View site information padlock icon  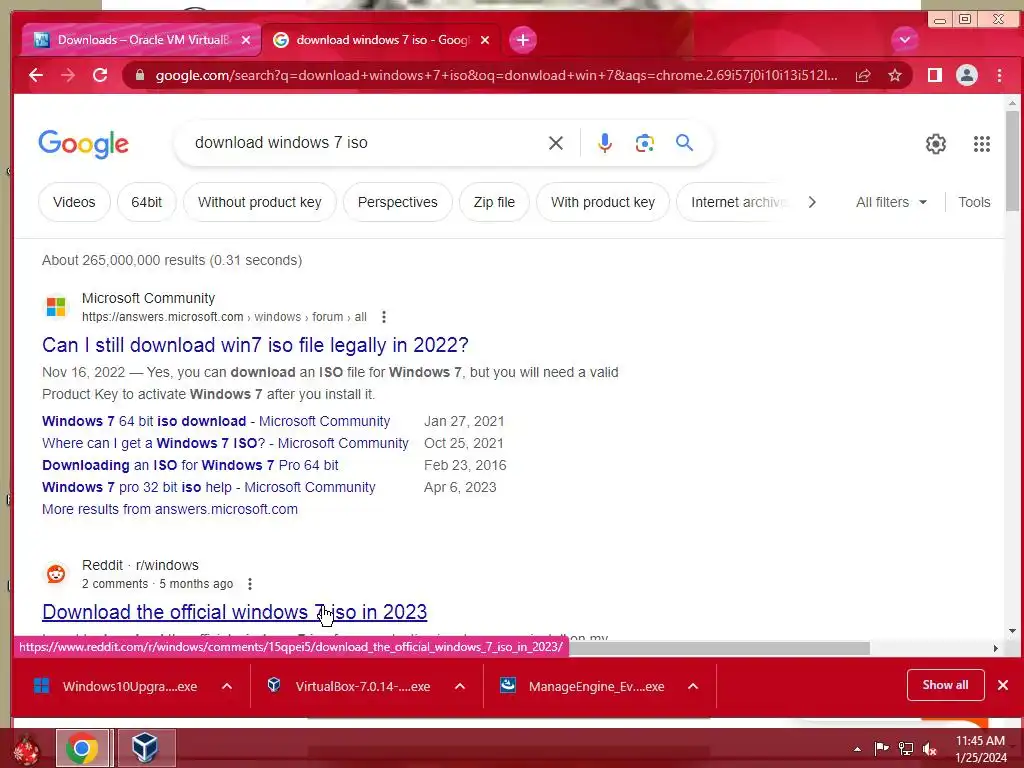139,75
